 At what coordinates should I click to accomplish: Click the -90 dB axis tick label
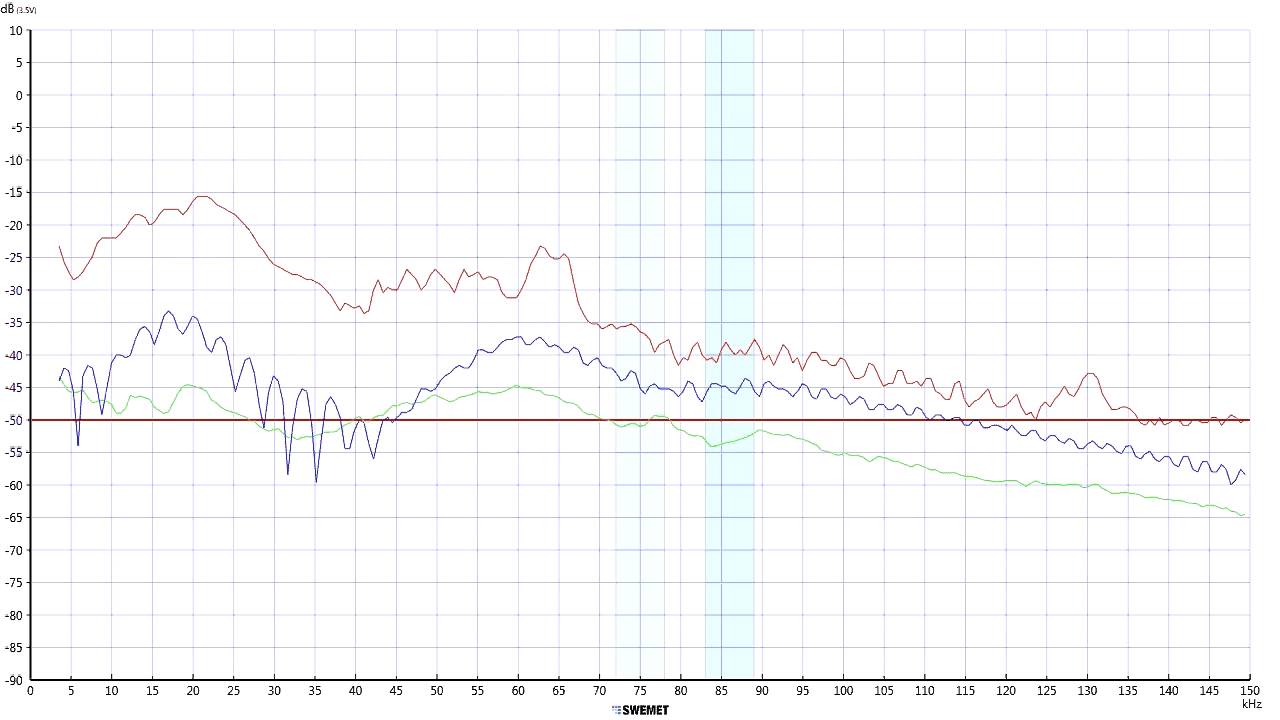pyautogui.click(x=14, y=680)
